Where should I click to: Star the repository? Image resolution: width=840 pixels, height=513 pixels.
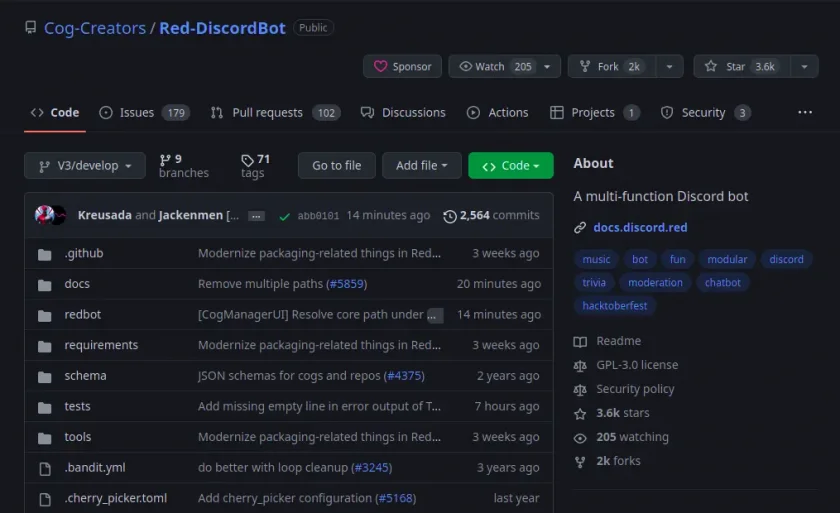coord(742,66)
